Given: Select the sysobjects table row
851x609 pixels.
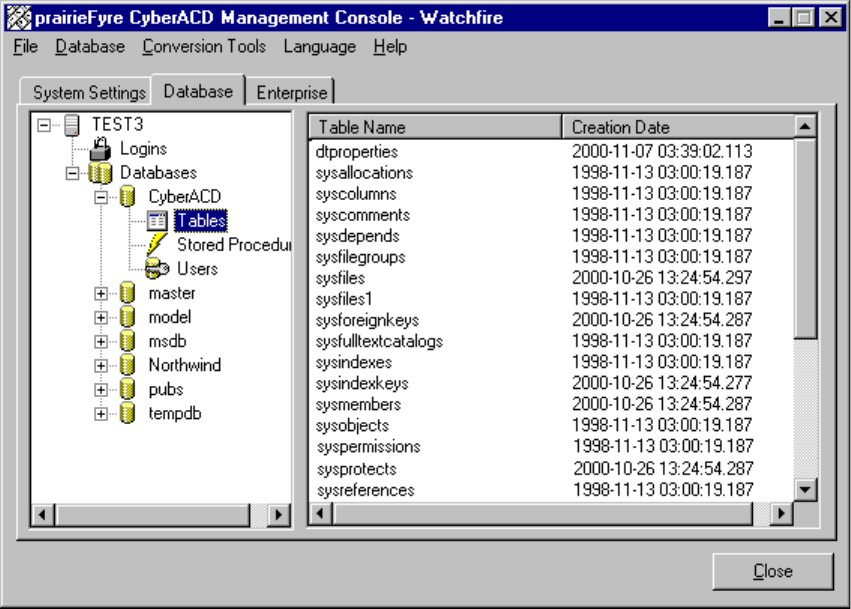Looking at the screenshot, I should pos(551,426).
